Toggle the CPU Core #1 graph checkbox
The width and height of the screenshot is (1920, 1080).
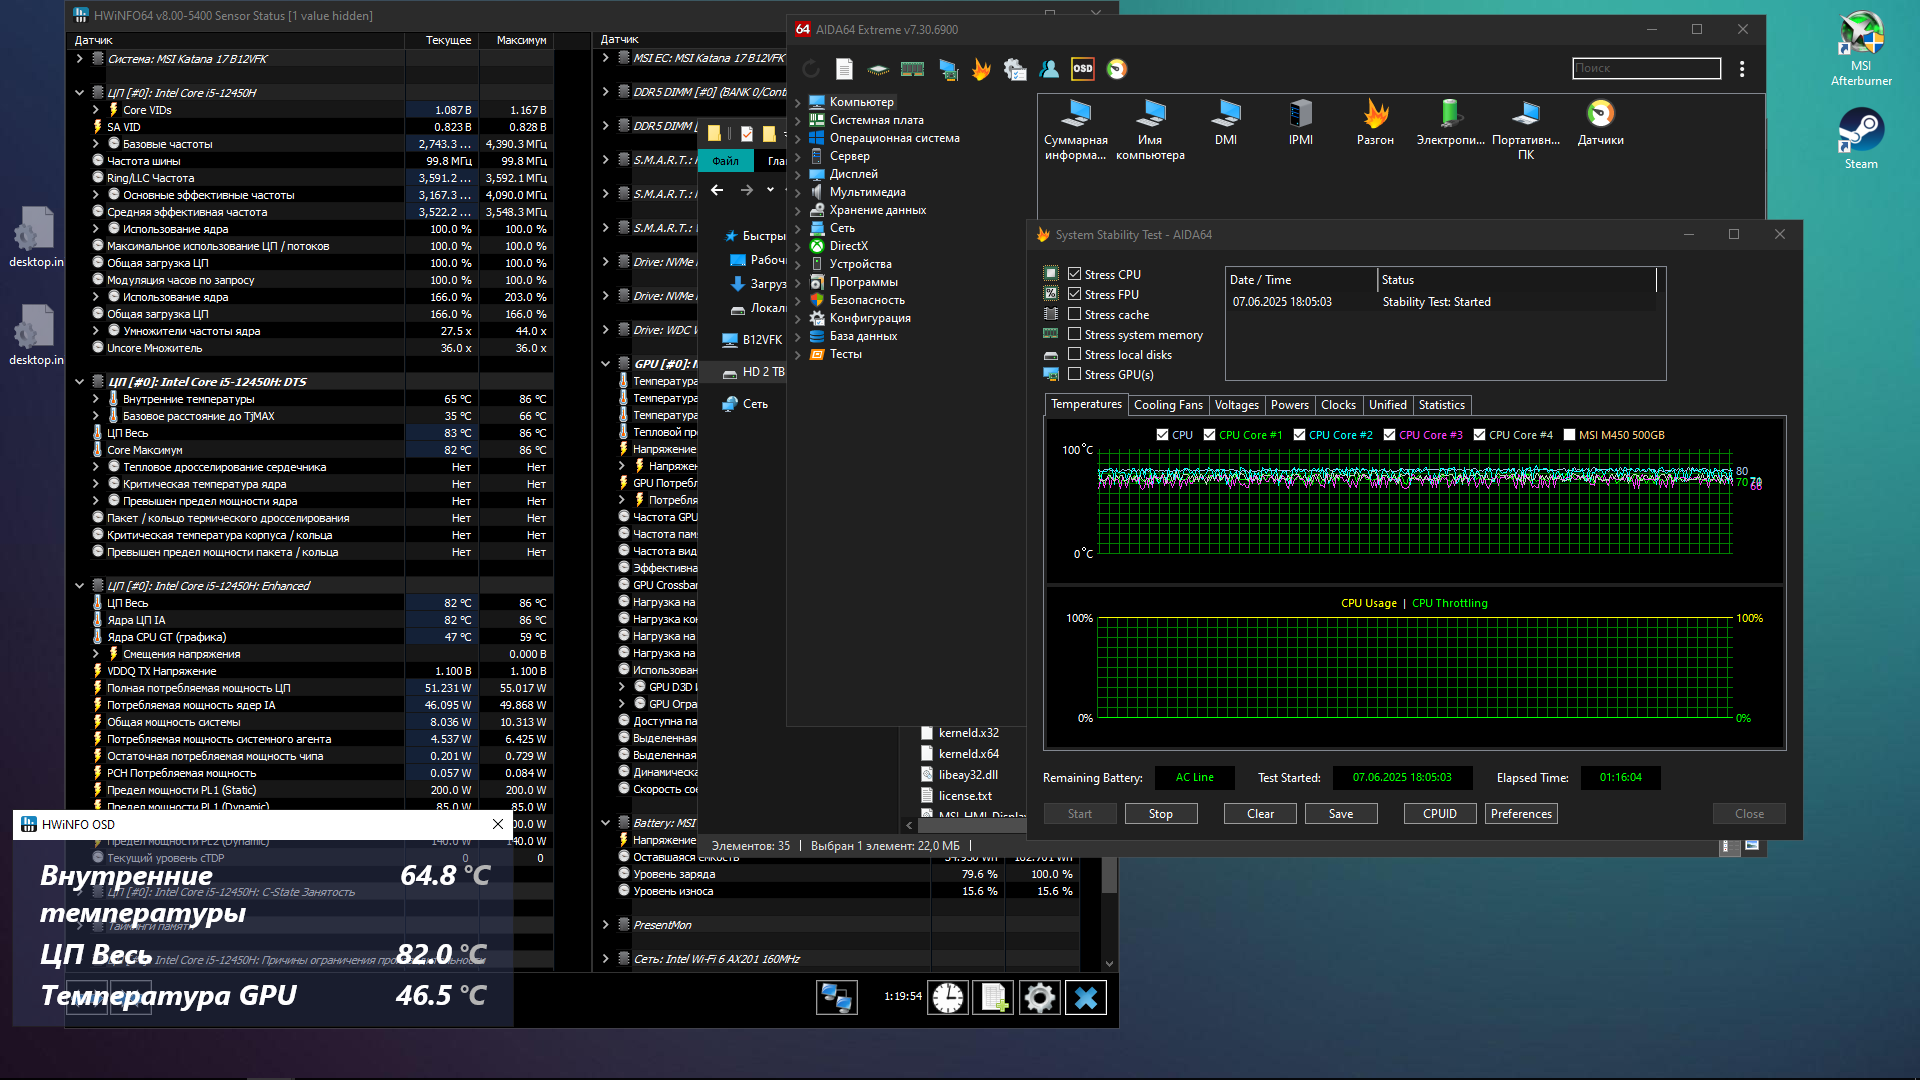tap(1209, 435)
